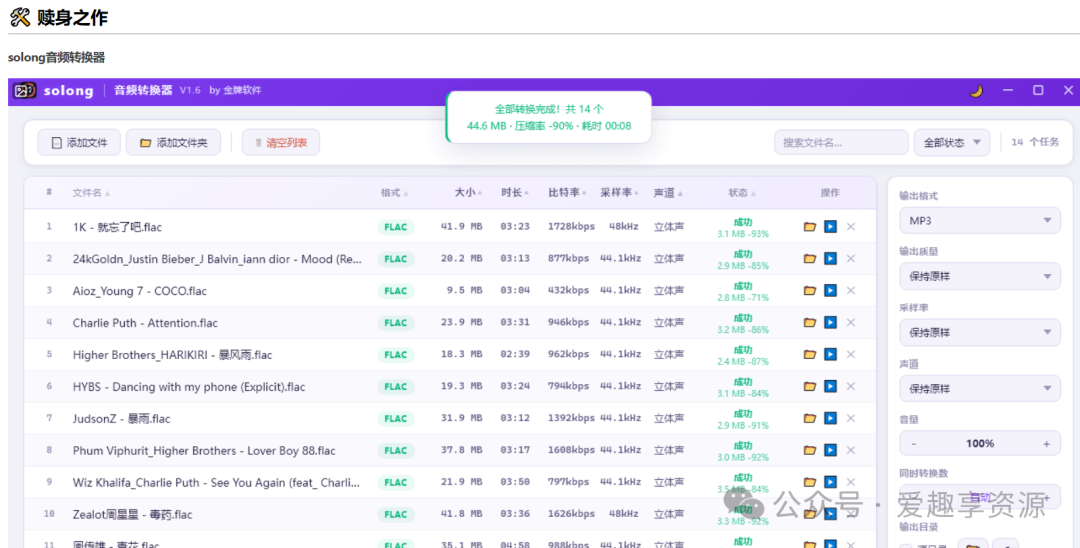Play JudsonZ - 暴雨.flac
The height and width of the screenshot is (548, 1080).
831,418
